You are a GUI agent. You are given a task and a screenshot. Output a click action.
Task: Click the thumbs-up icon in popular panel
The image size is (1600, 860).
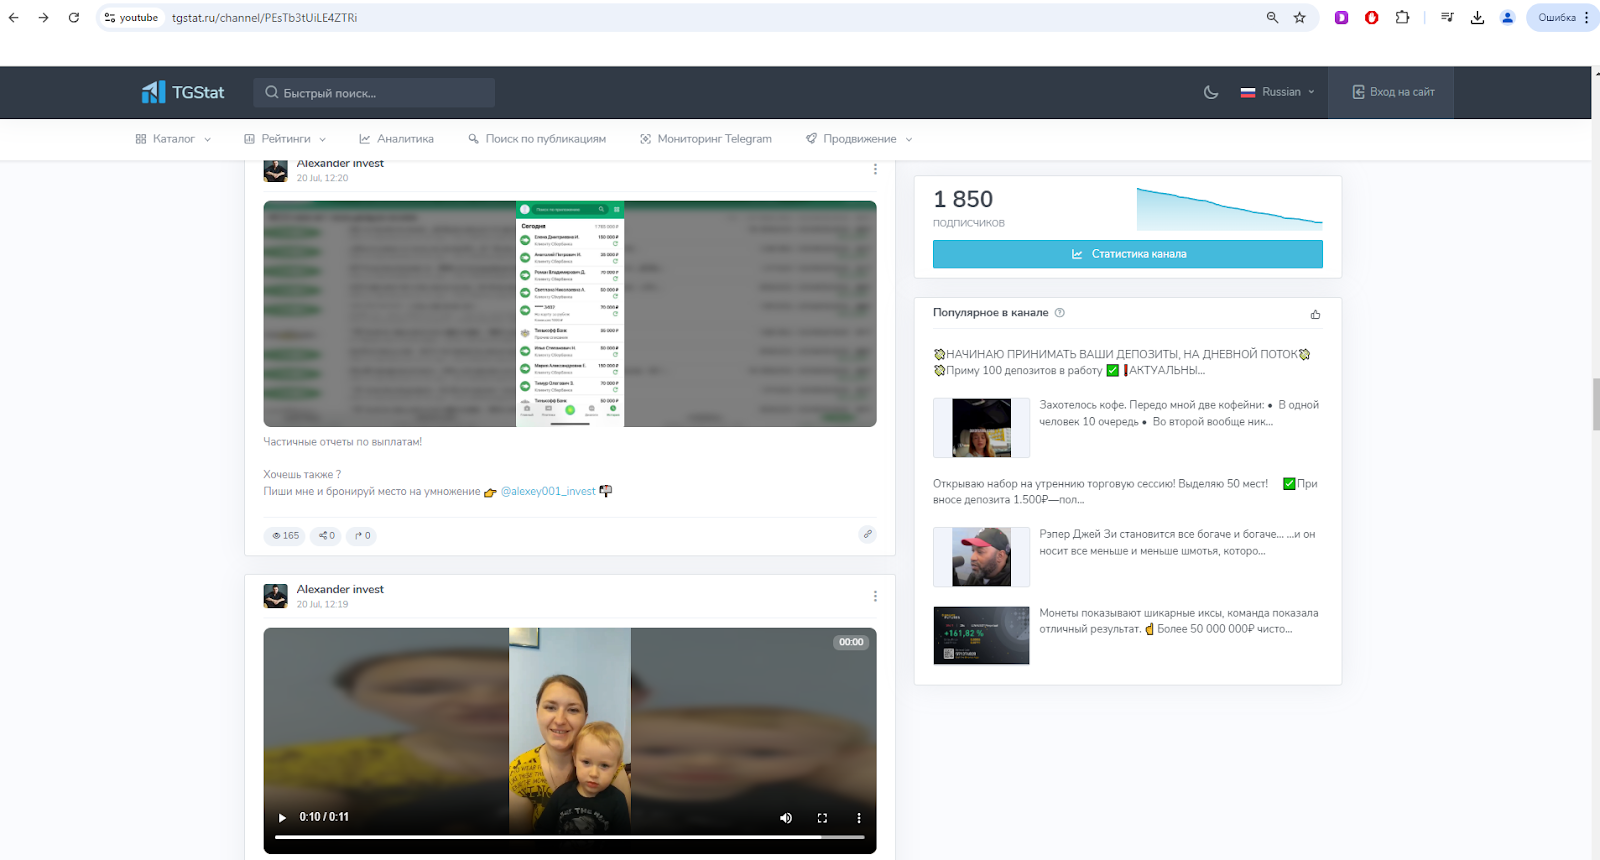[1315, 314]
